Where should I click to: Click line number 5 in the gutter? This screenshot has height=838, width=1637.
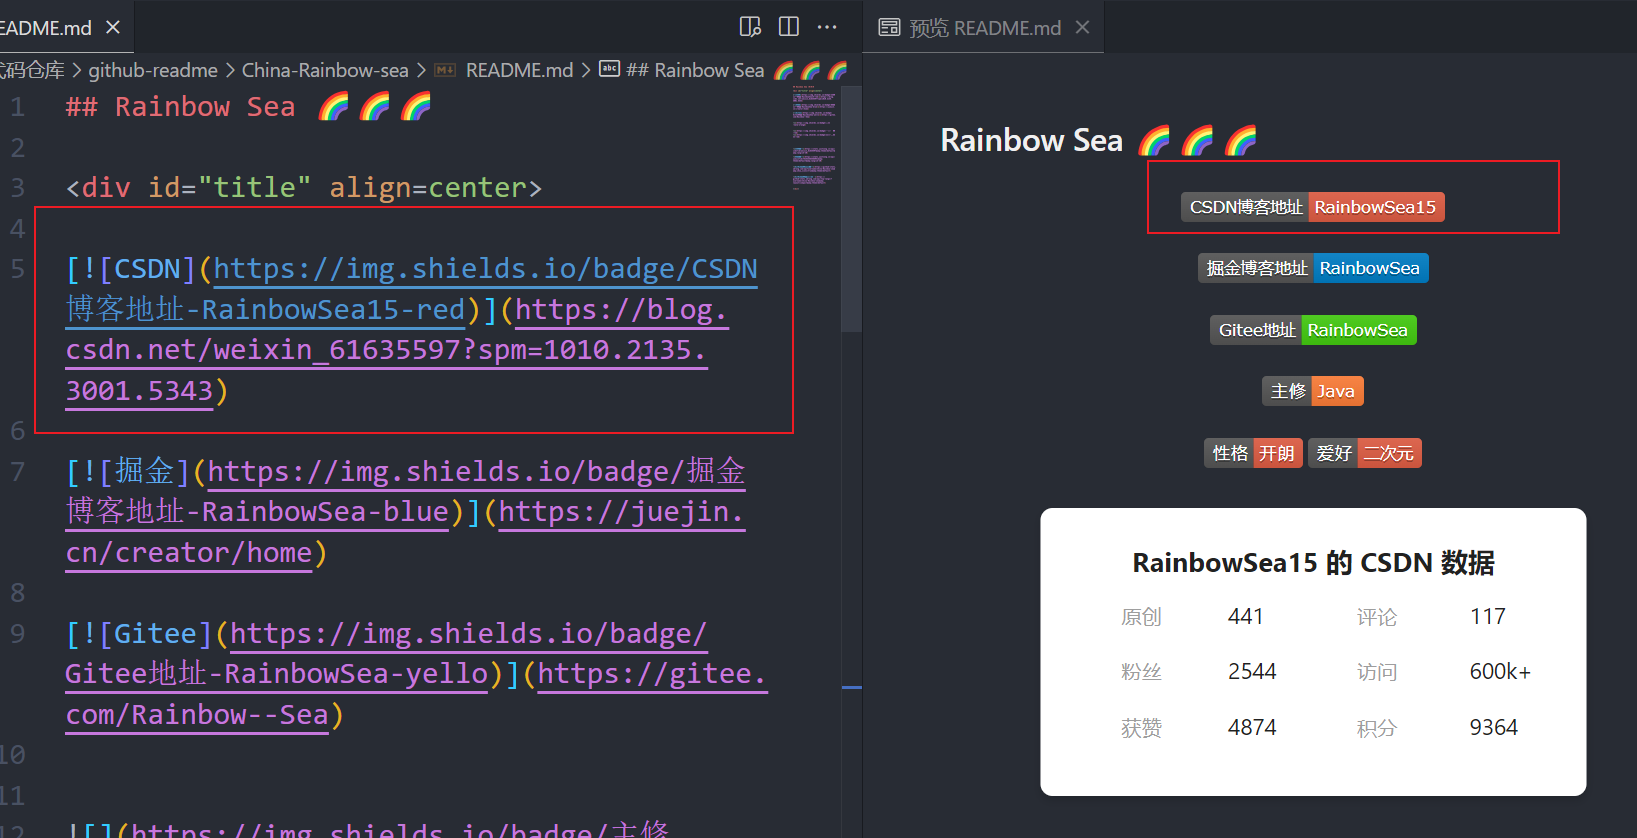(18, 269)
